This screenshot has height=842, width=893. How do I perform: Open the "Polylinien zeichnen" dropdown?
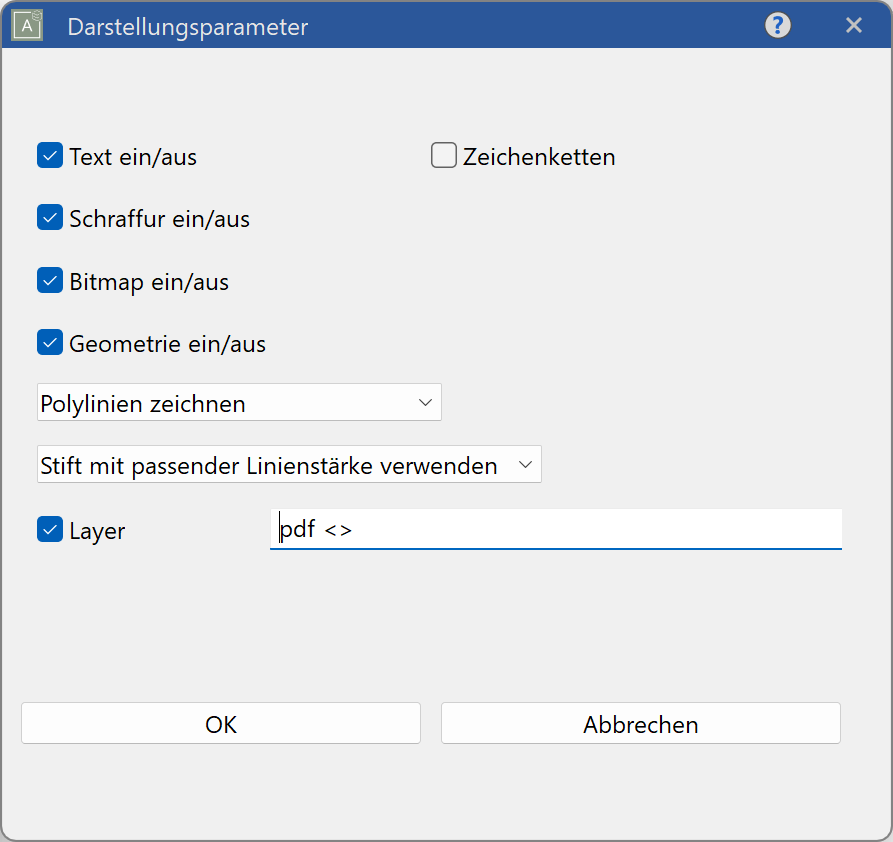[x=238, y=402]
